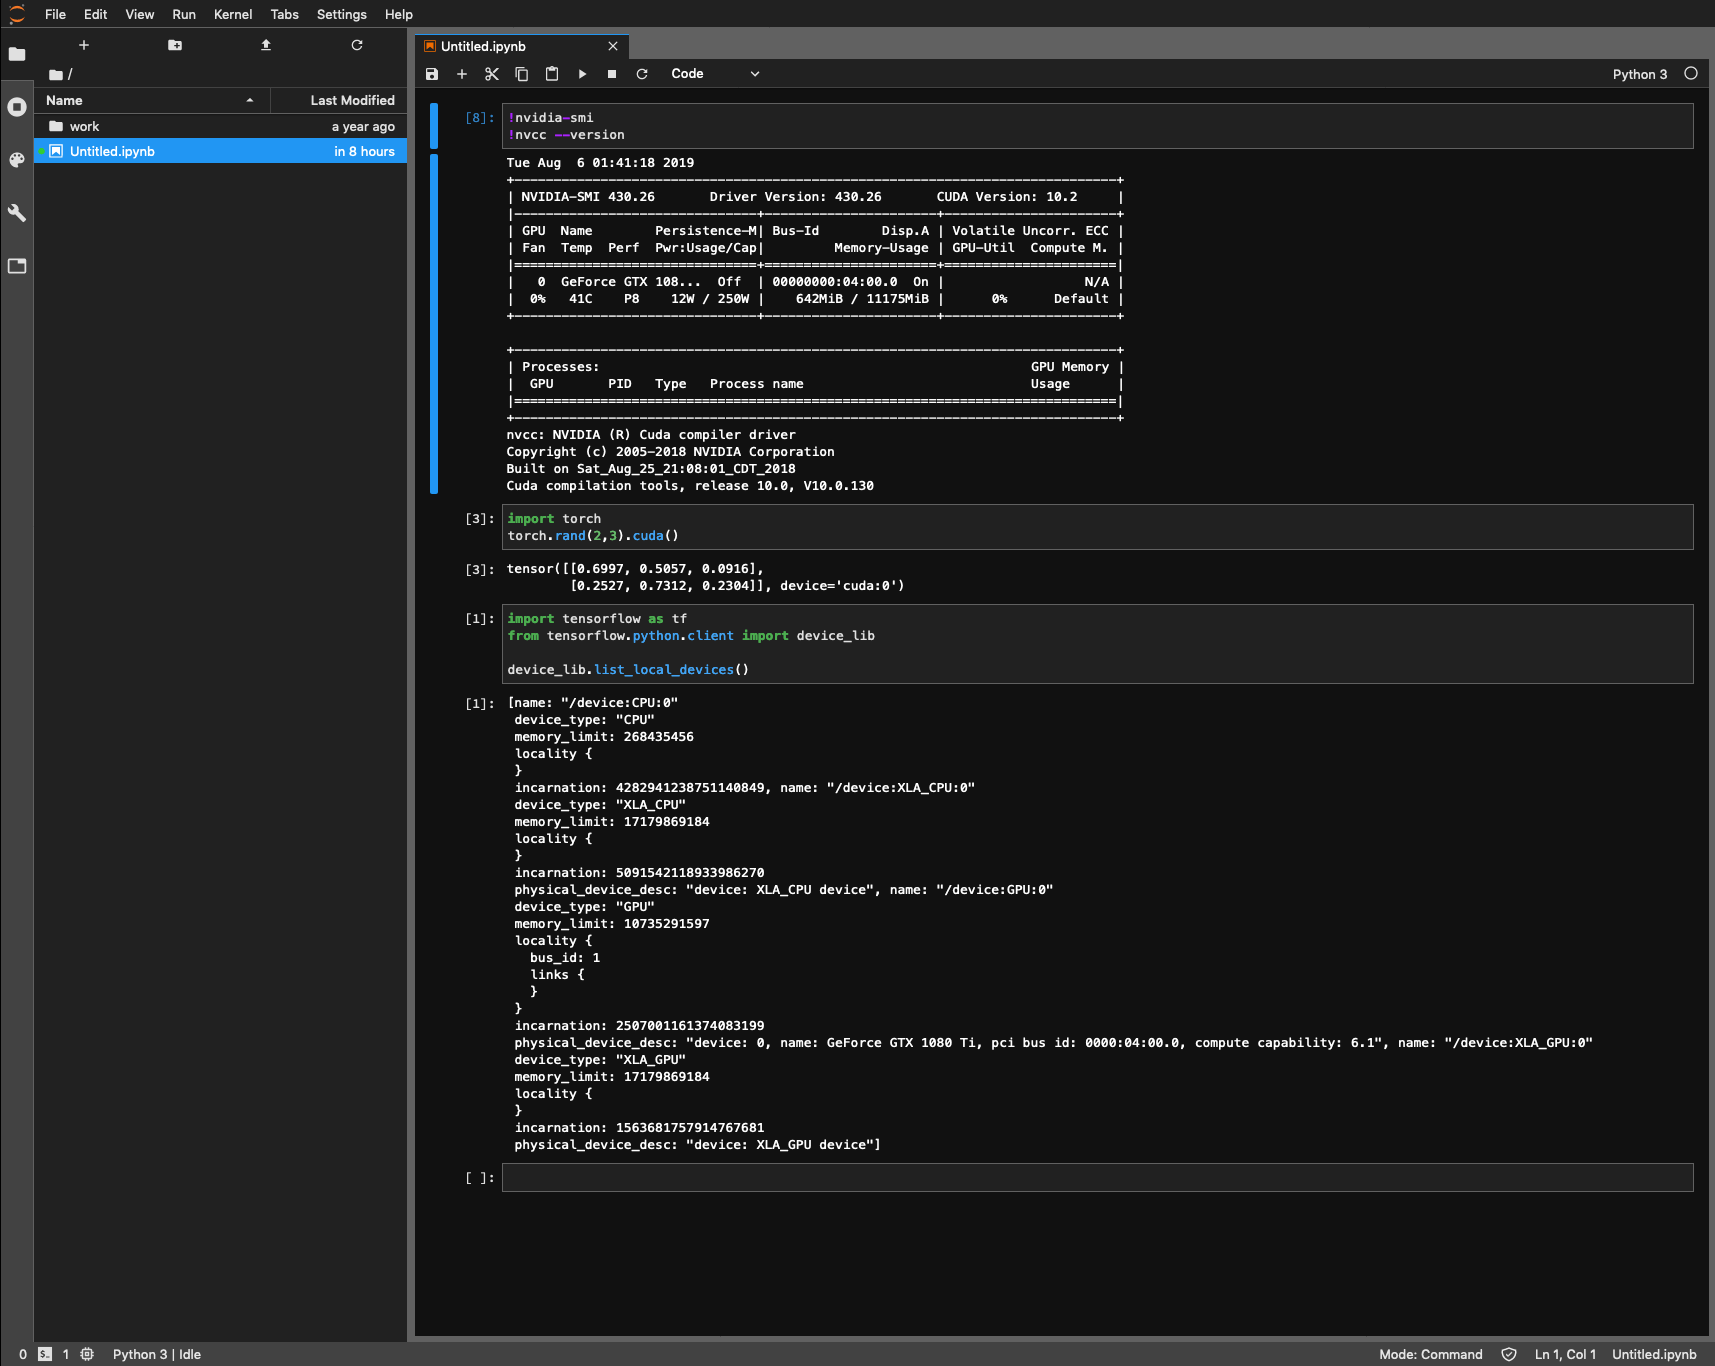Open the work folder
This screenshot has height=1366, width=1715.
point(85,126)
